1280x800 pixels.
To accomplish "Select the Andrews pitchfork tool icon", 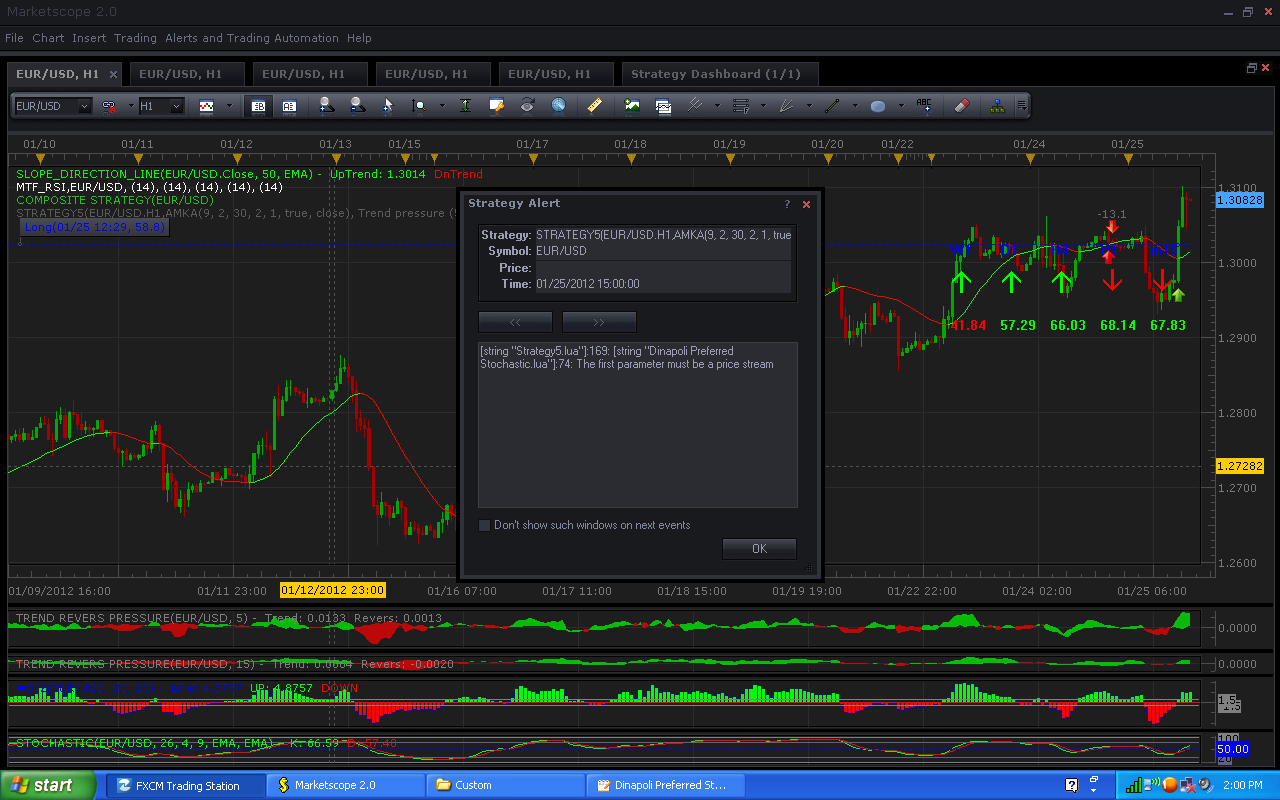I will (695, 105).
